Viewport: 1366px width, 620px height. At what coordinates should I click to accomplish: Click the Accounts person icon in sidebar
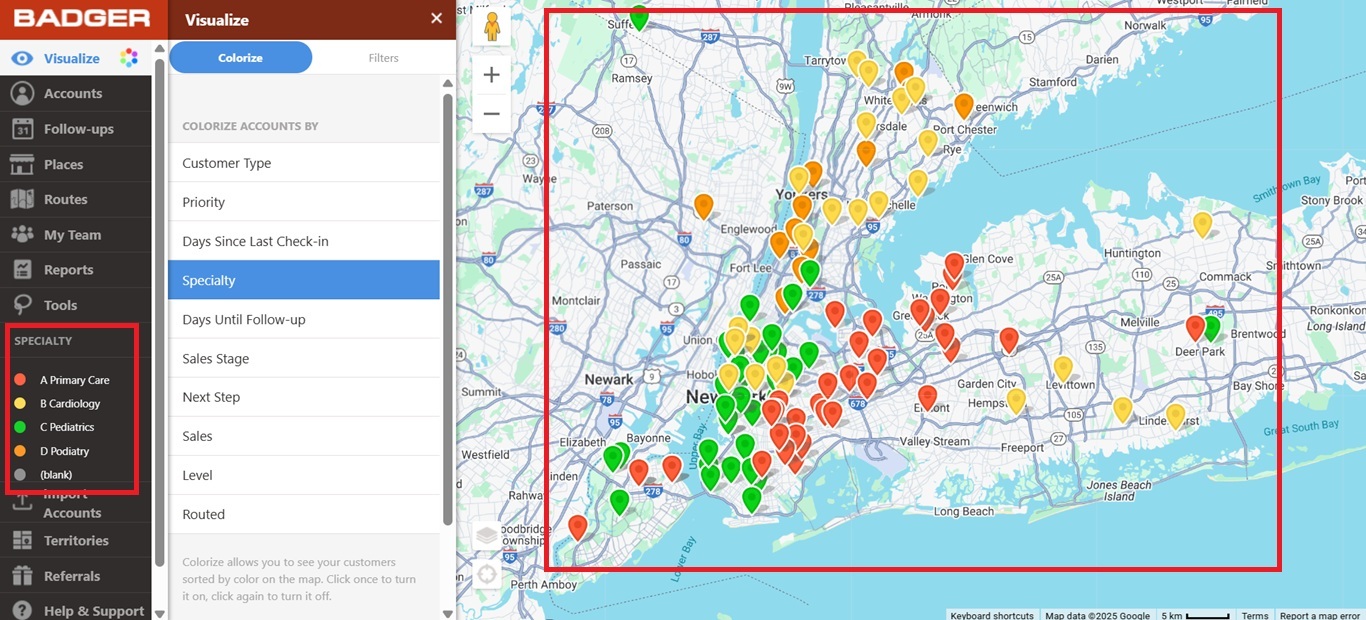22,93
